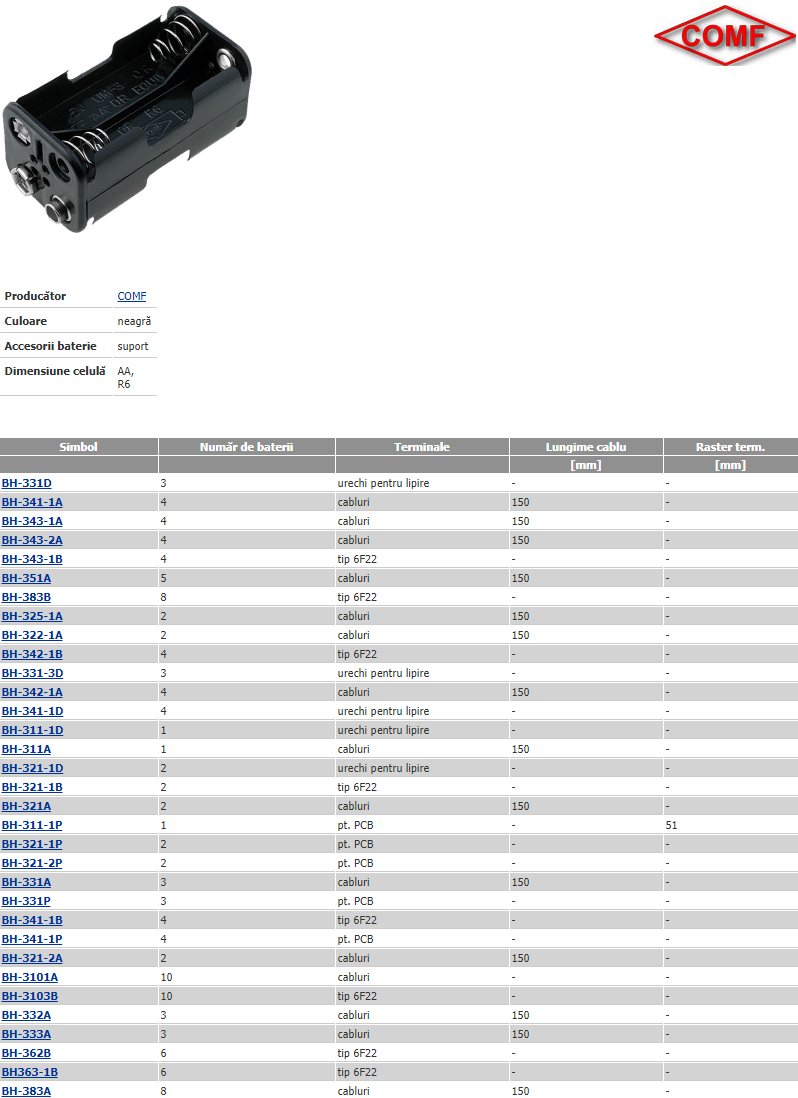The image size is (798, 1098).
Task: Sort by Raster term. column header
Action: pos(730,447)
